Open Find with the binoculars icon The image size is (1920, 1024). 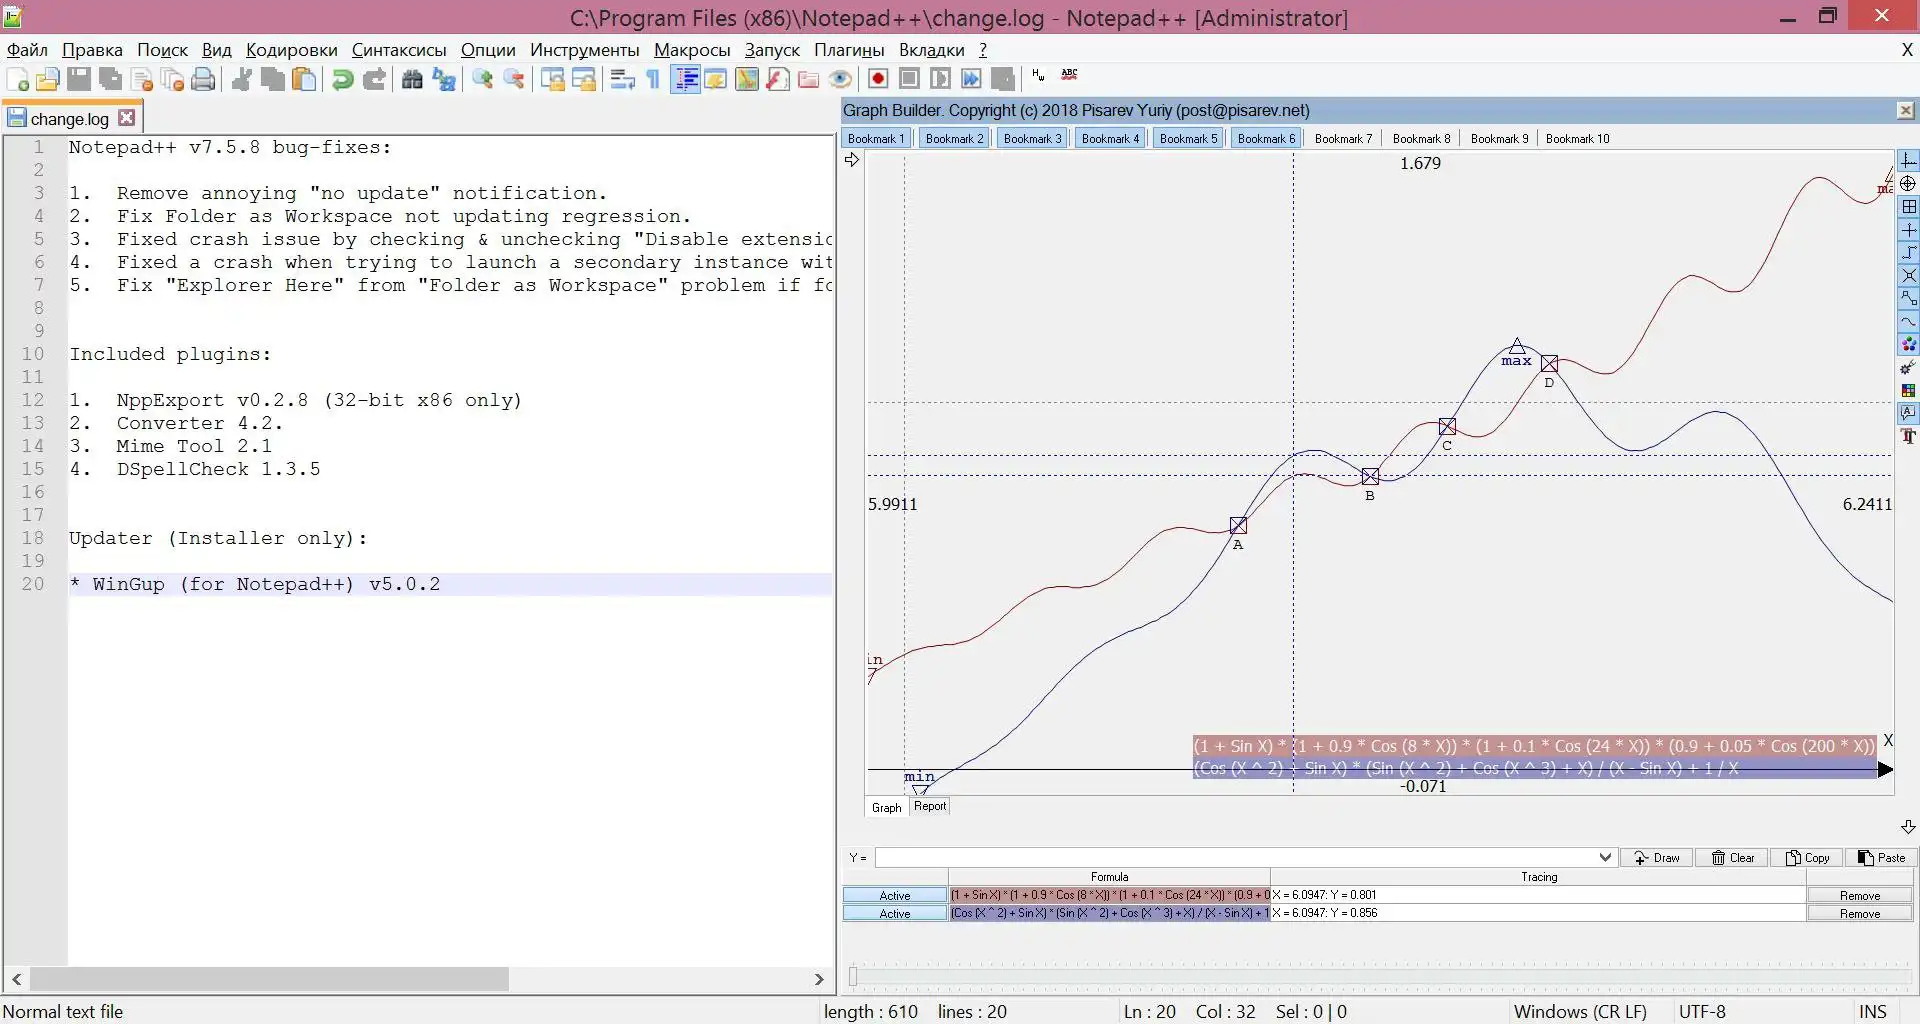[412, 80]
